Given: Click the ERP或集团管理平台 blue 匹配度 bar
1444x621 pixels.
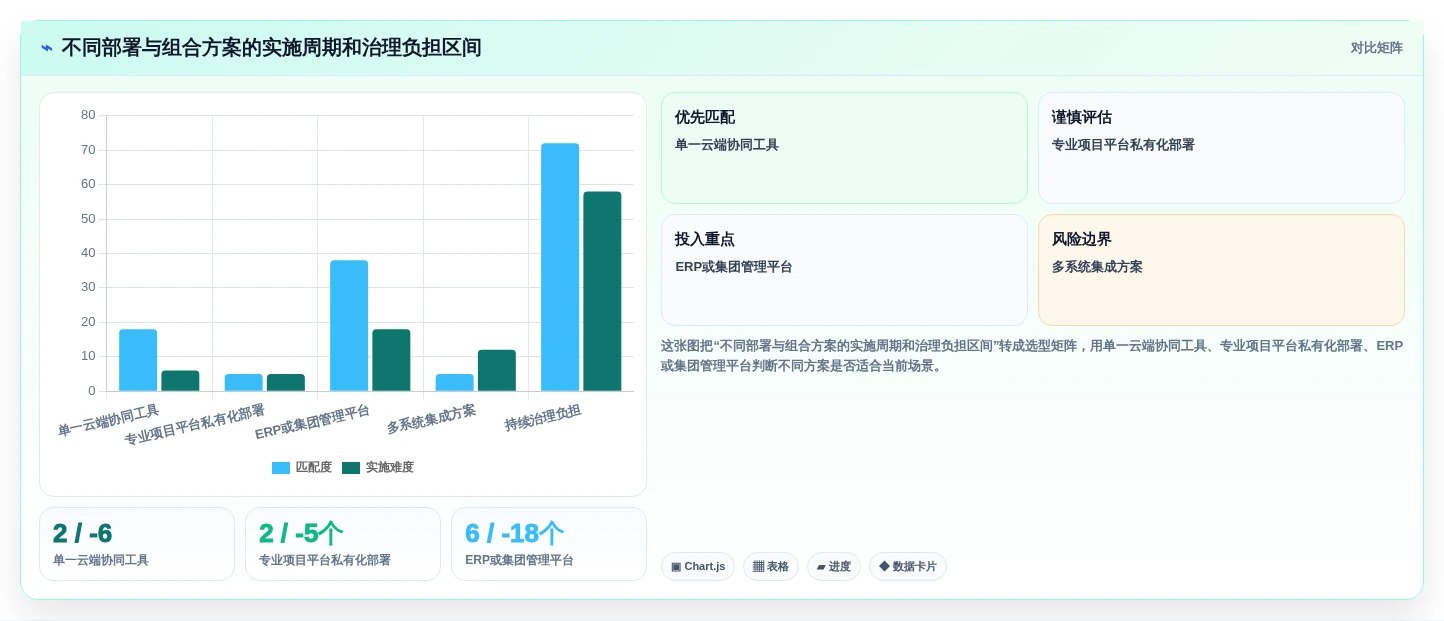Looking at the screenshot, I should pos(349,326).
